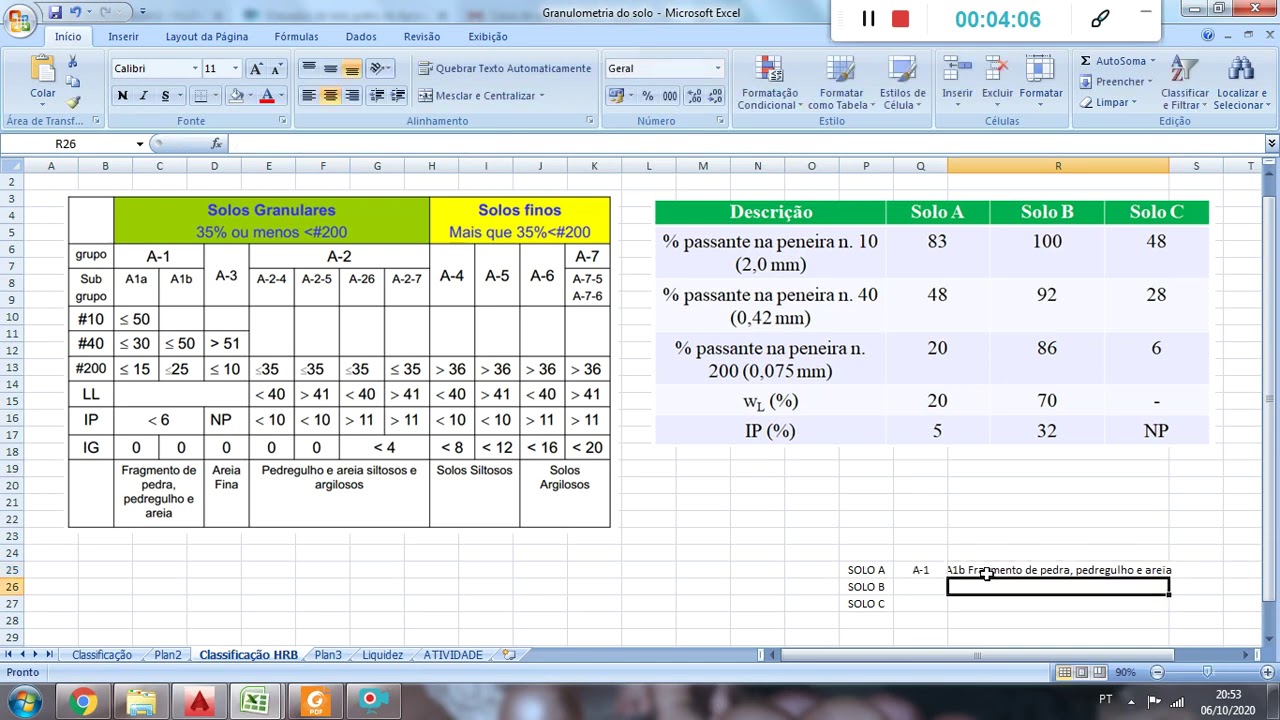The image size is (1280, 720).
Task: Pause the screen recording
Action: (x=868, y=19)
